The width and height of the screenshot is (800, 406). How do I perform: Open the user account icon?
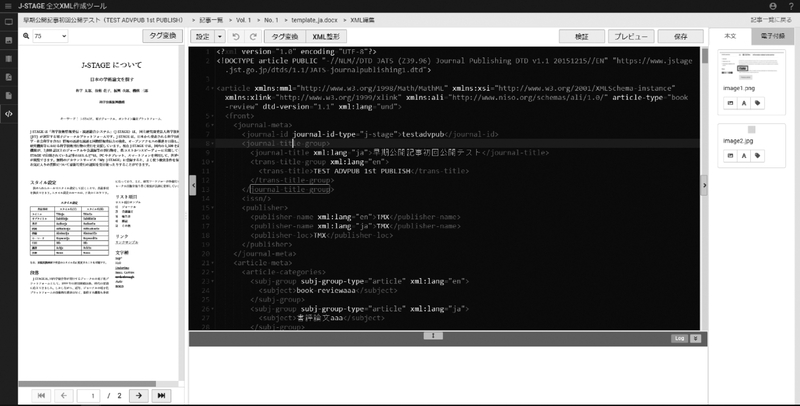click(773, 6)
